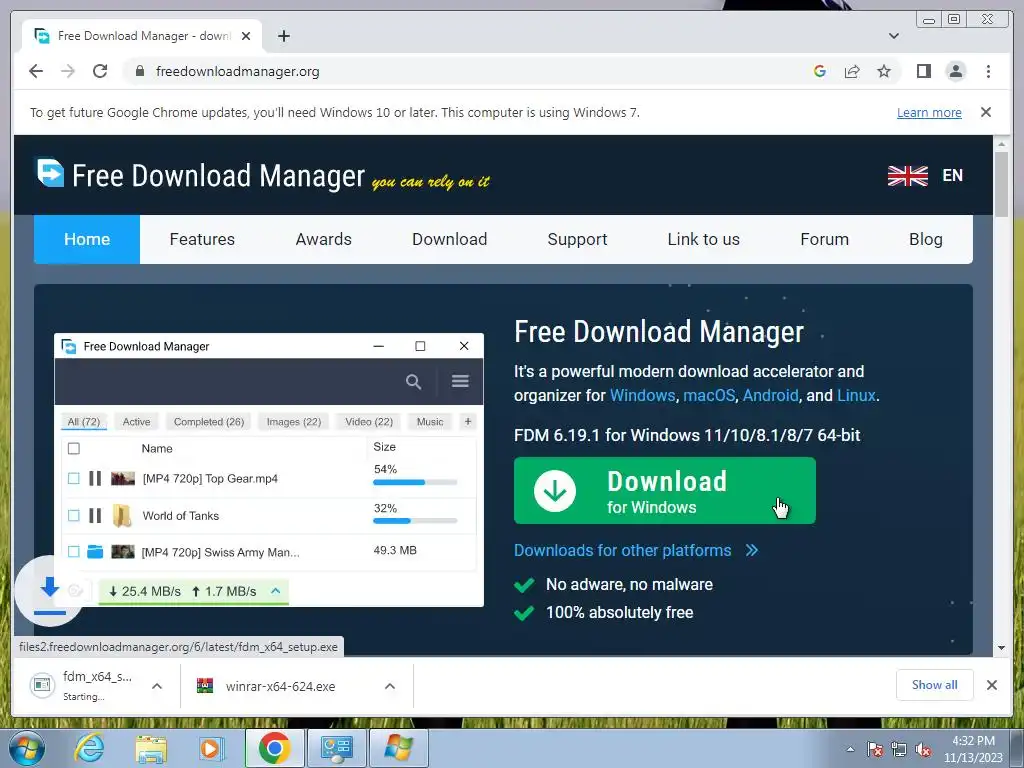Change language via the UK flag icon
This screenshot has width=1024, height=768.
click(908, 176)
